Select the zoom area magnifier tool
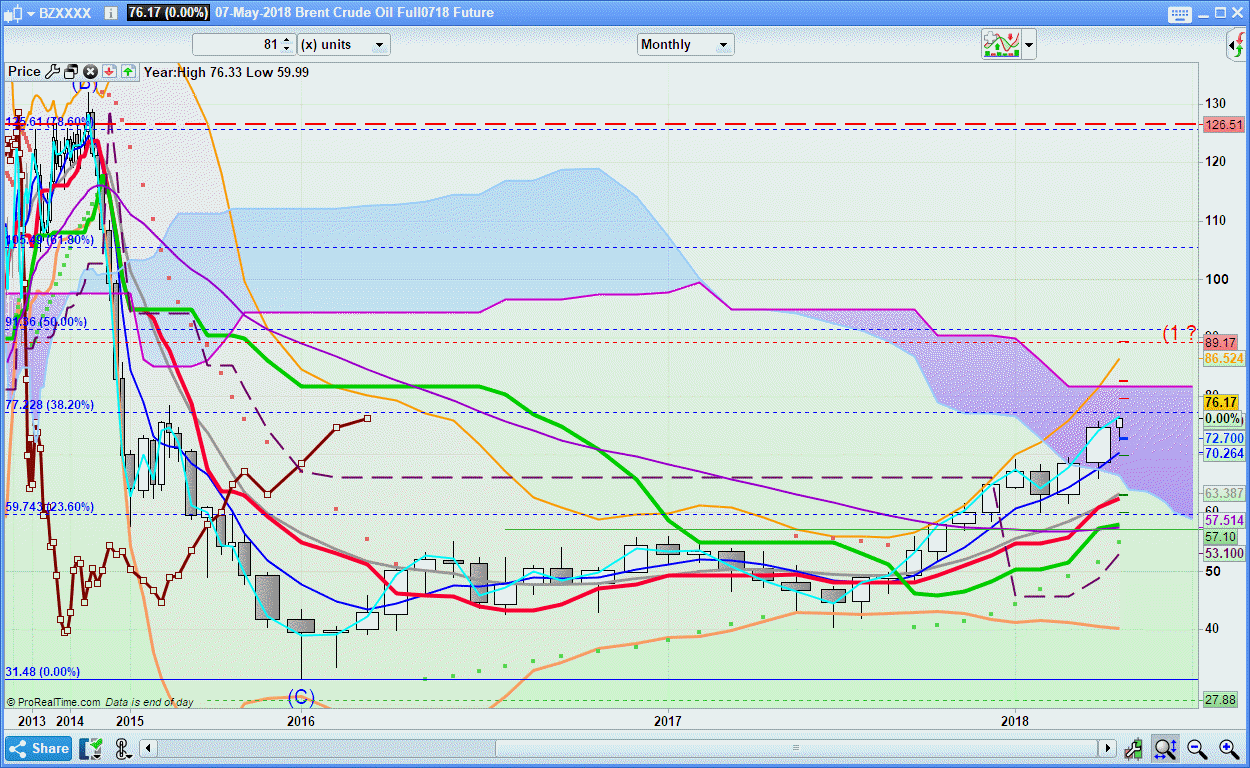Viewport: 1250px width, 768px height. pos(1164,748)
